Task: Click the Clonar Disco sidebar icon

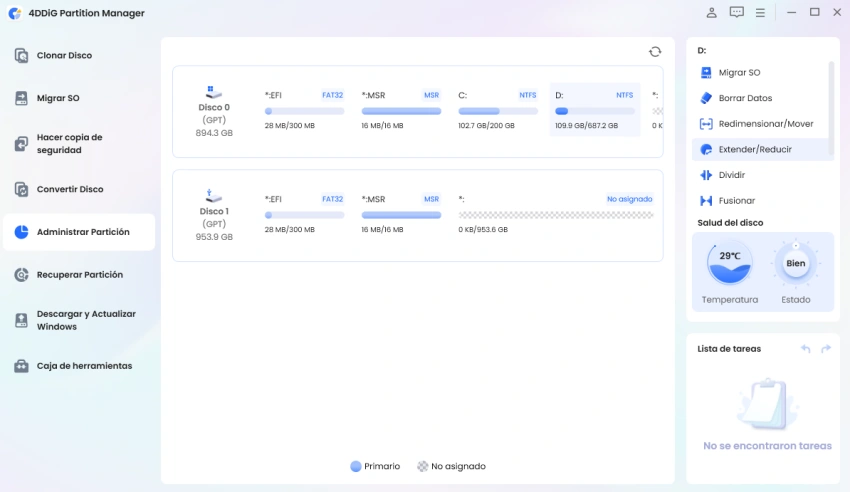Action: (x=21, y=55)
